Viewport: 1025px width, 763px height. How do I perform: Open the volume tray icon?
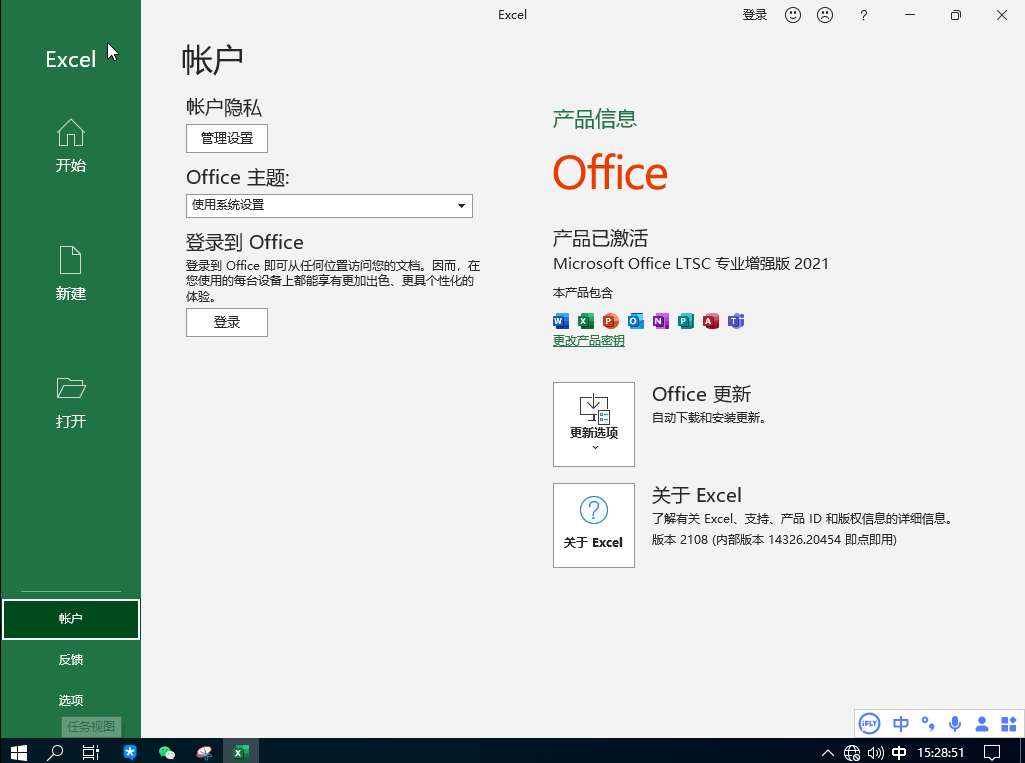pos(875,753)
